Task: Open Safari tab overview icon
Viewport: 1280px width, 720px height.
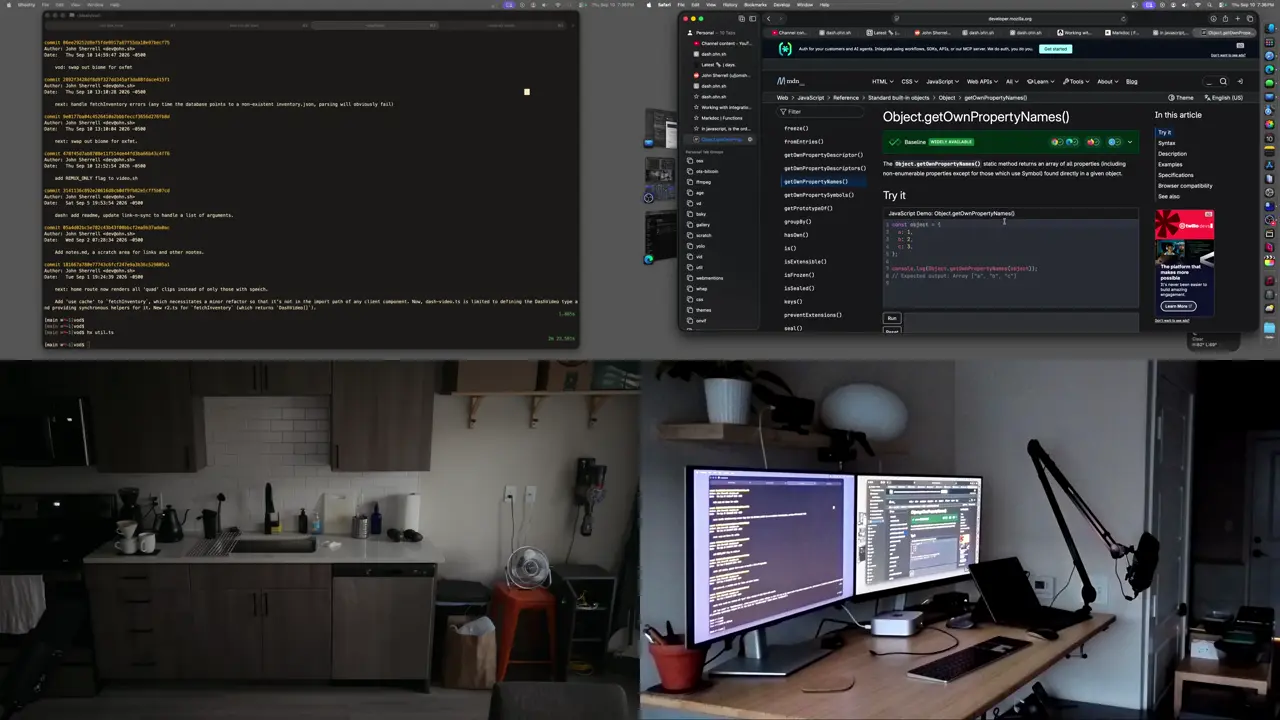Action: pos(1249,18)
